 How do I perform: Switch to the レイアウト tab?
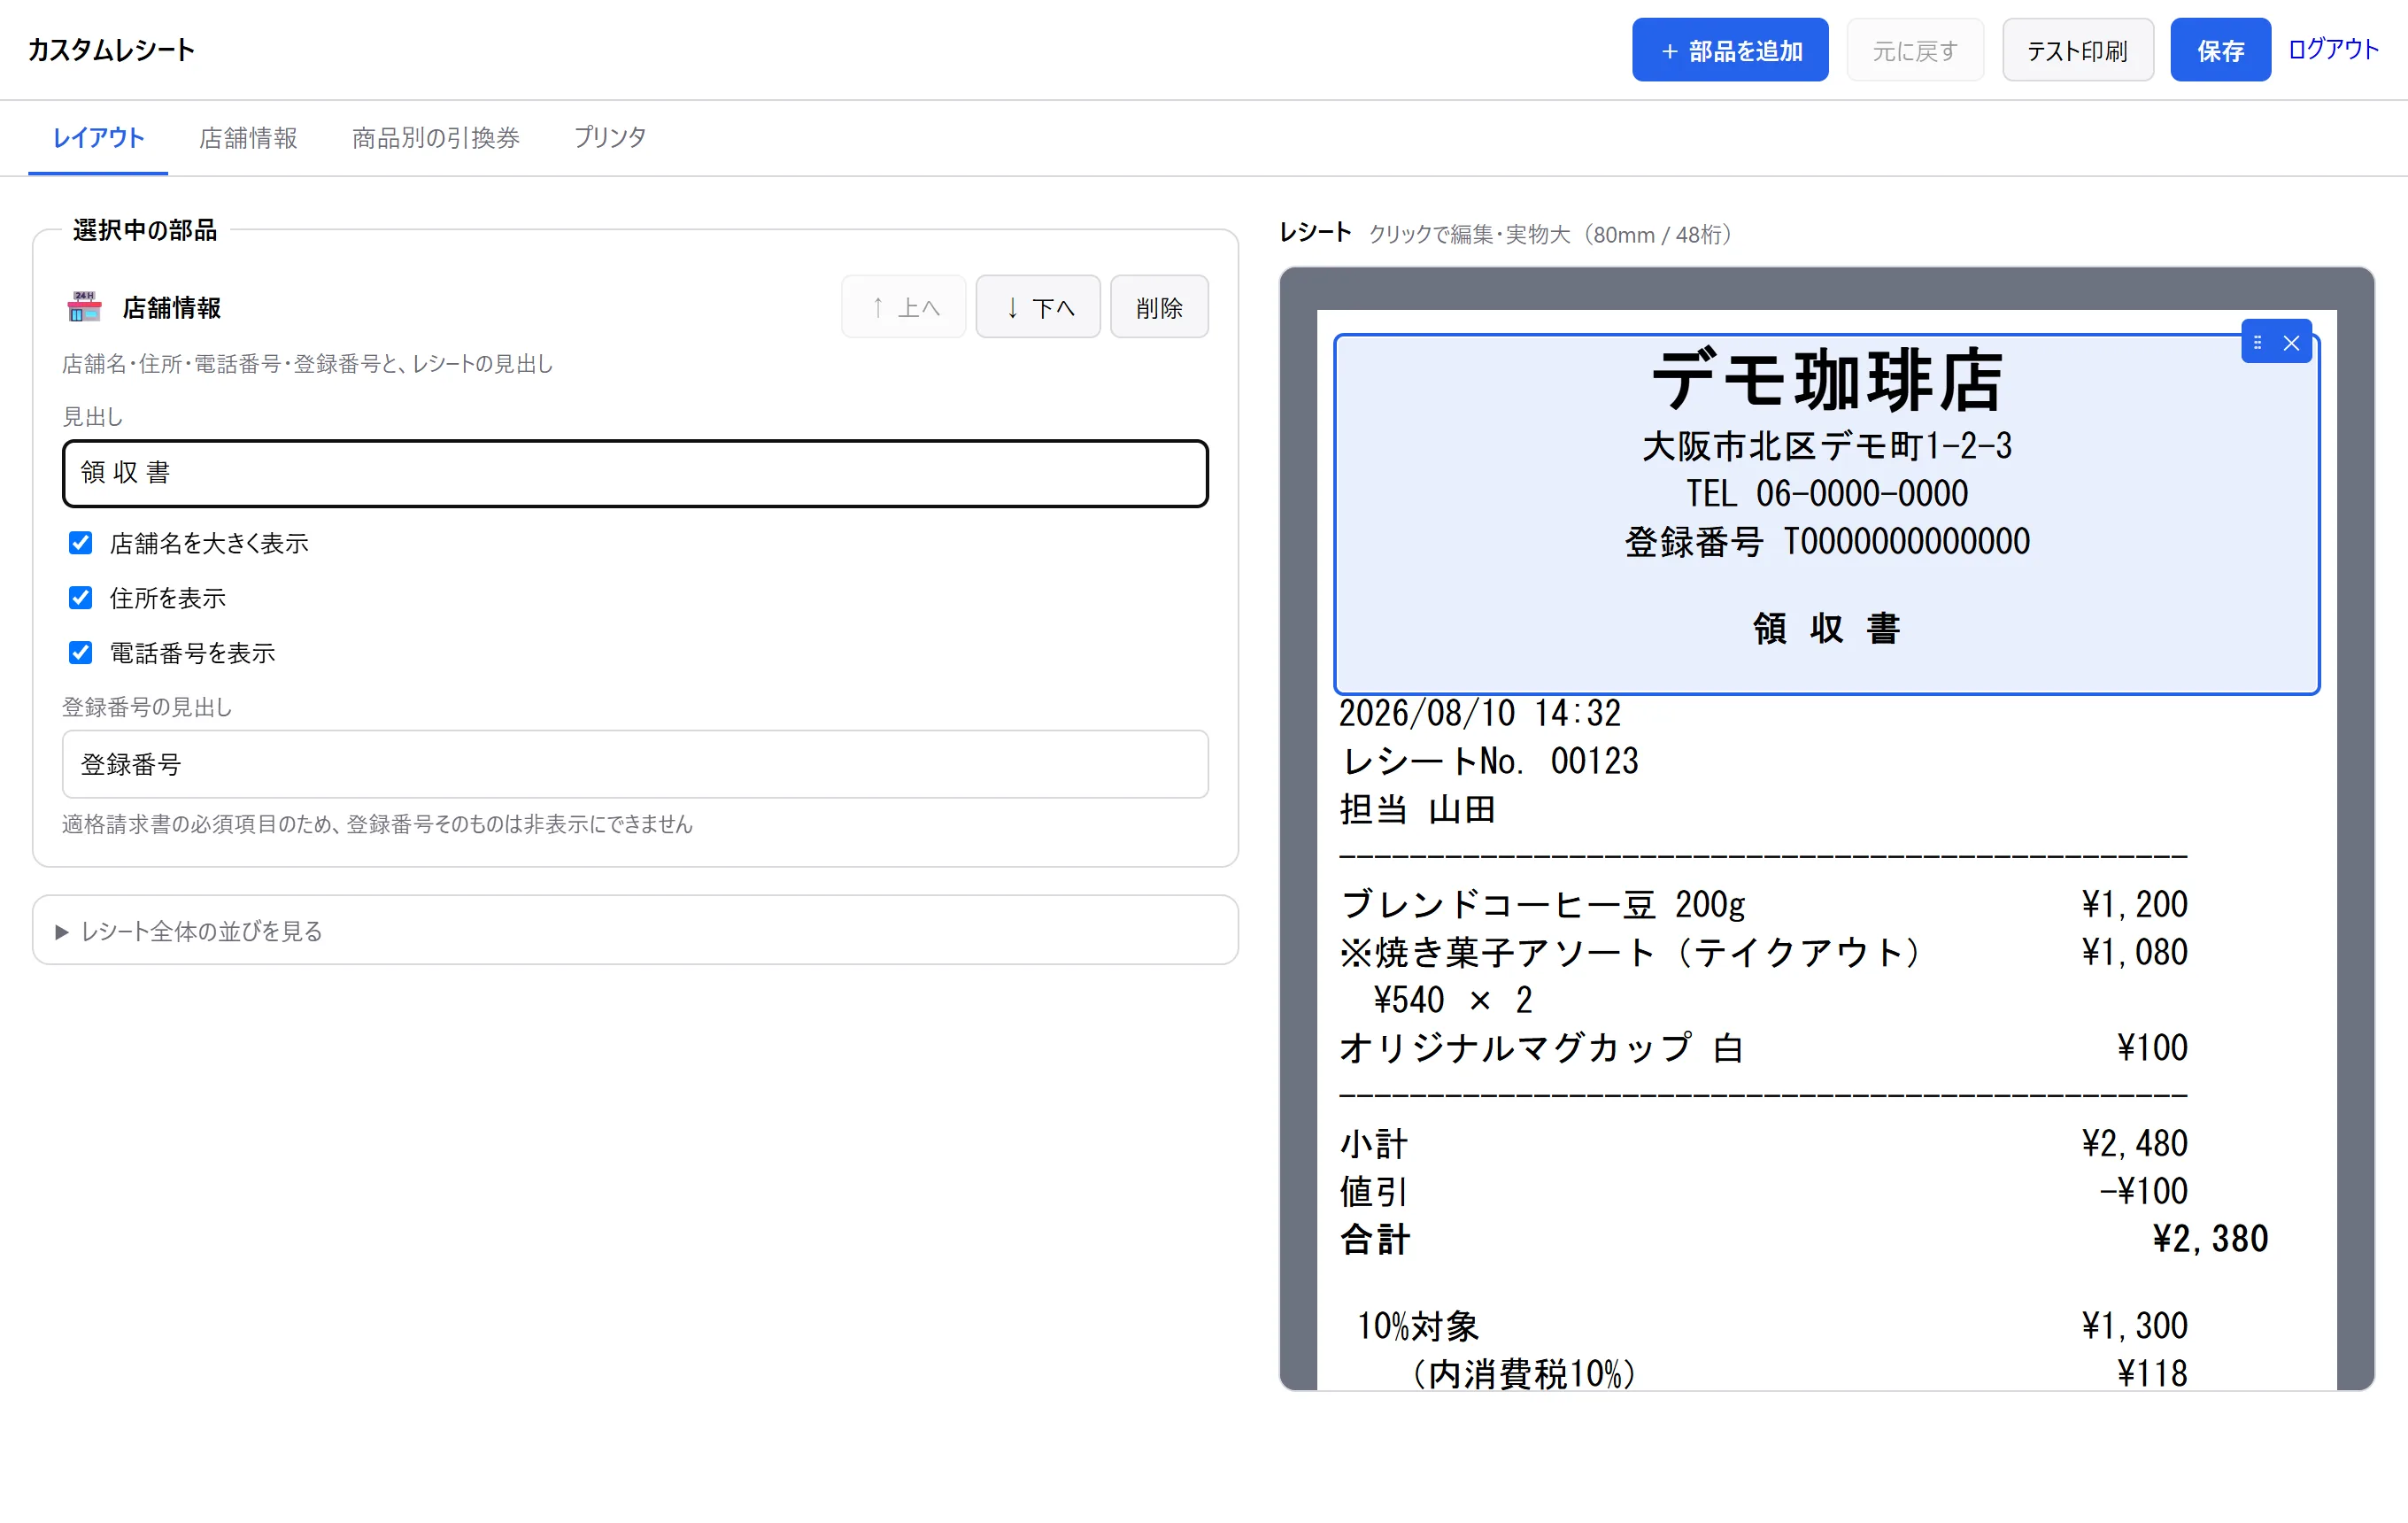coord(98,138)
